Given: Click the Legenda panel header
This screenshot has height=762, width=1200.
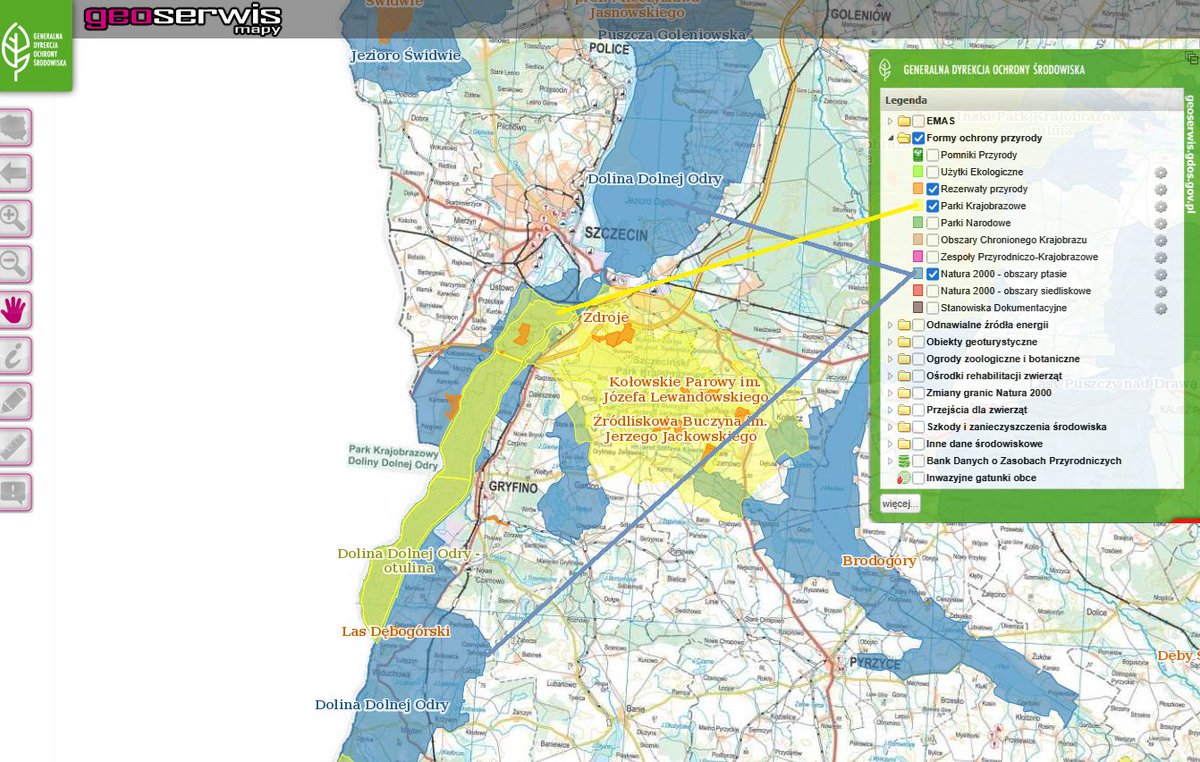Looking at the screenshot, I should [x=1030, y=100].
